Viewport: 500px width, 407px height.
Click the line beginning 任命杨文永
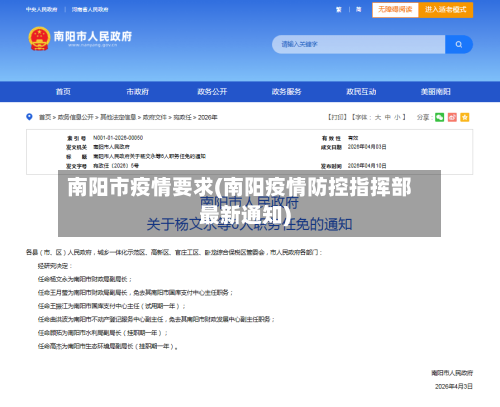85,279
